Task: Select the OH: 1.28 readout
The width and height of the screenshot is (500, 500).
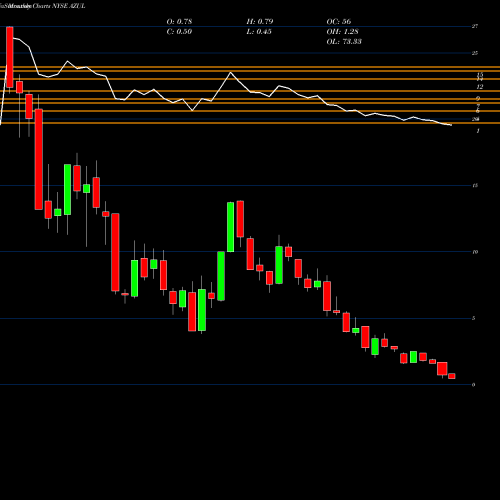Action: coord(342,32)
